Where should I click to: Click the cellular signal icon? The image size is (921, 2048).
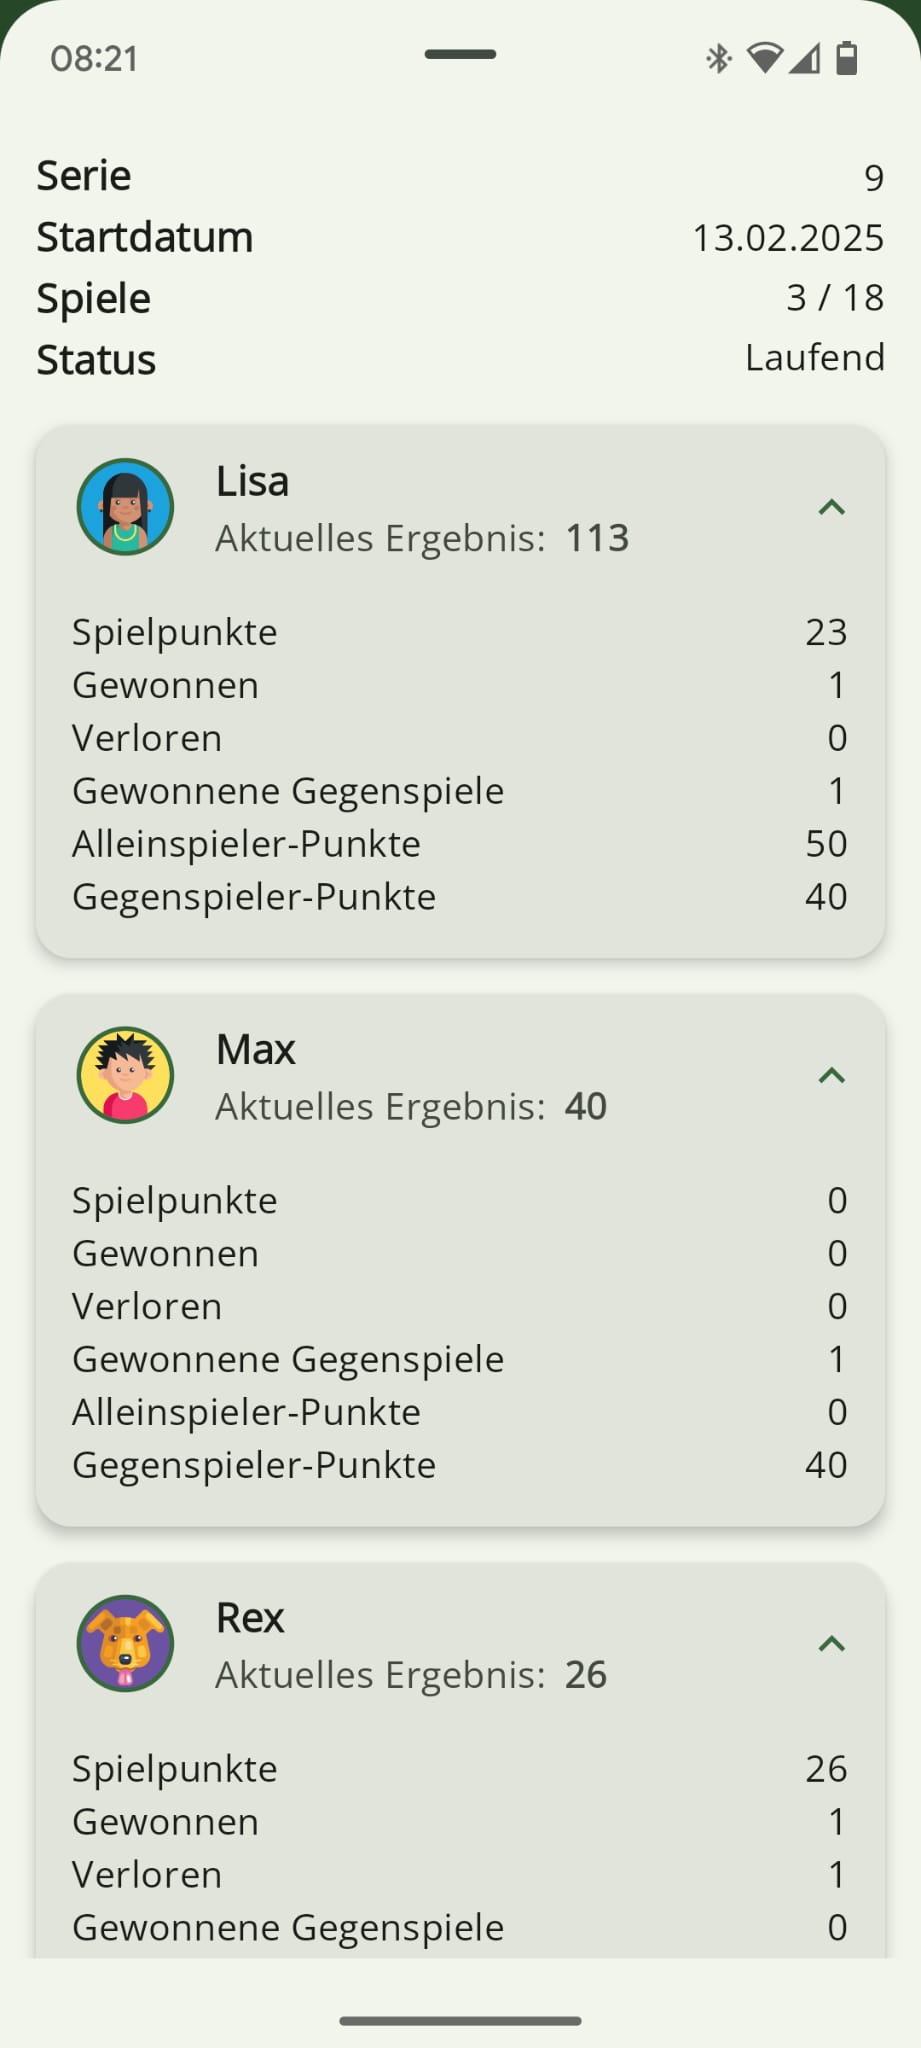tap(805, 59)
